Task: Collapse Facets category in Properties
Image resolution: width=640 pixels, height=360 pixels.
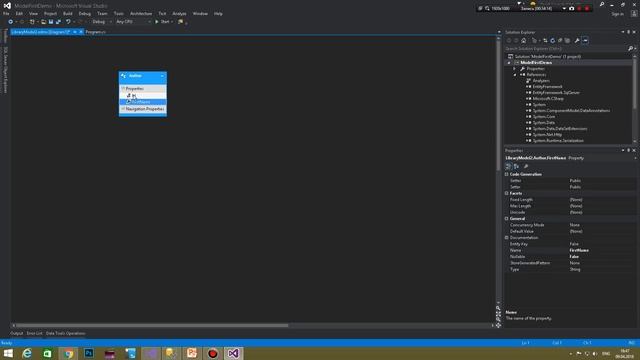Action: click(507, 193)
